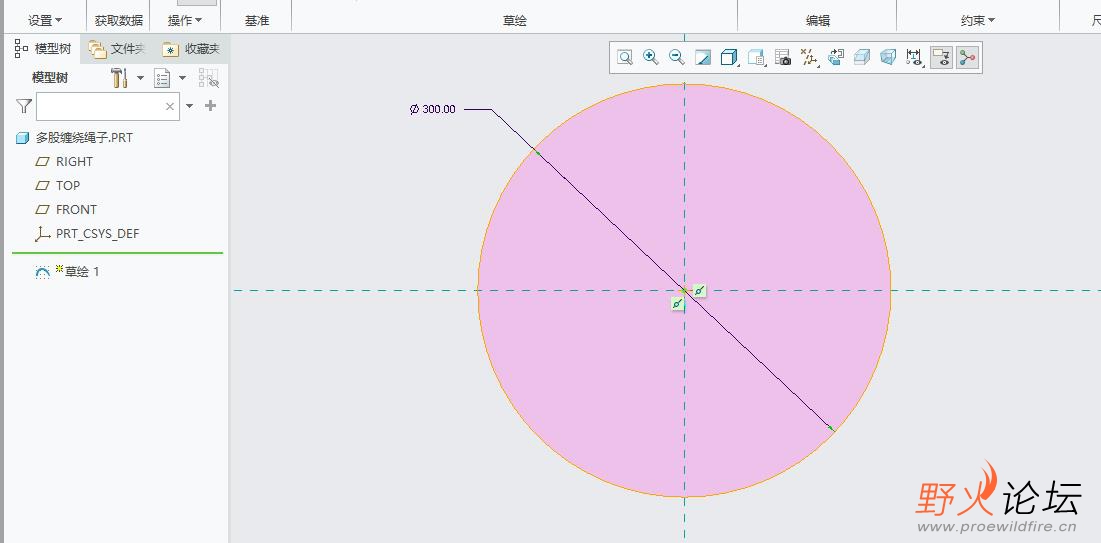Click the 编辑 group label
Image resolution: width=1101 pixels, height=543 pixels.
[818, 20]
